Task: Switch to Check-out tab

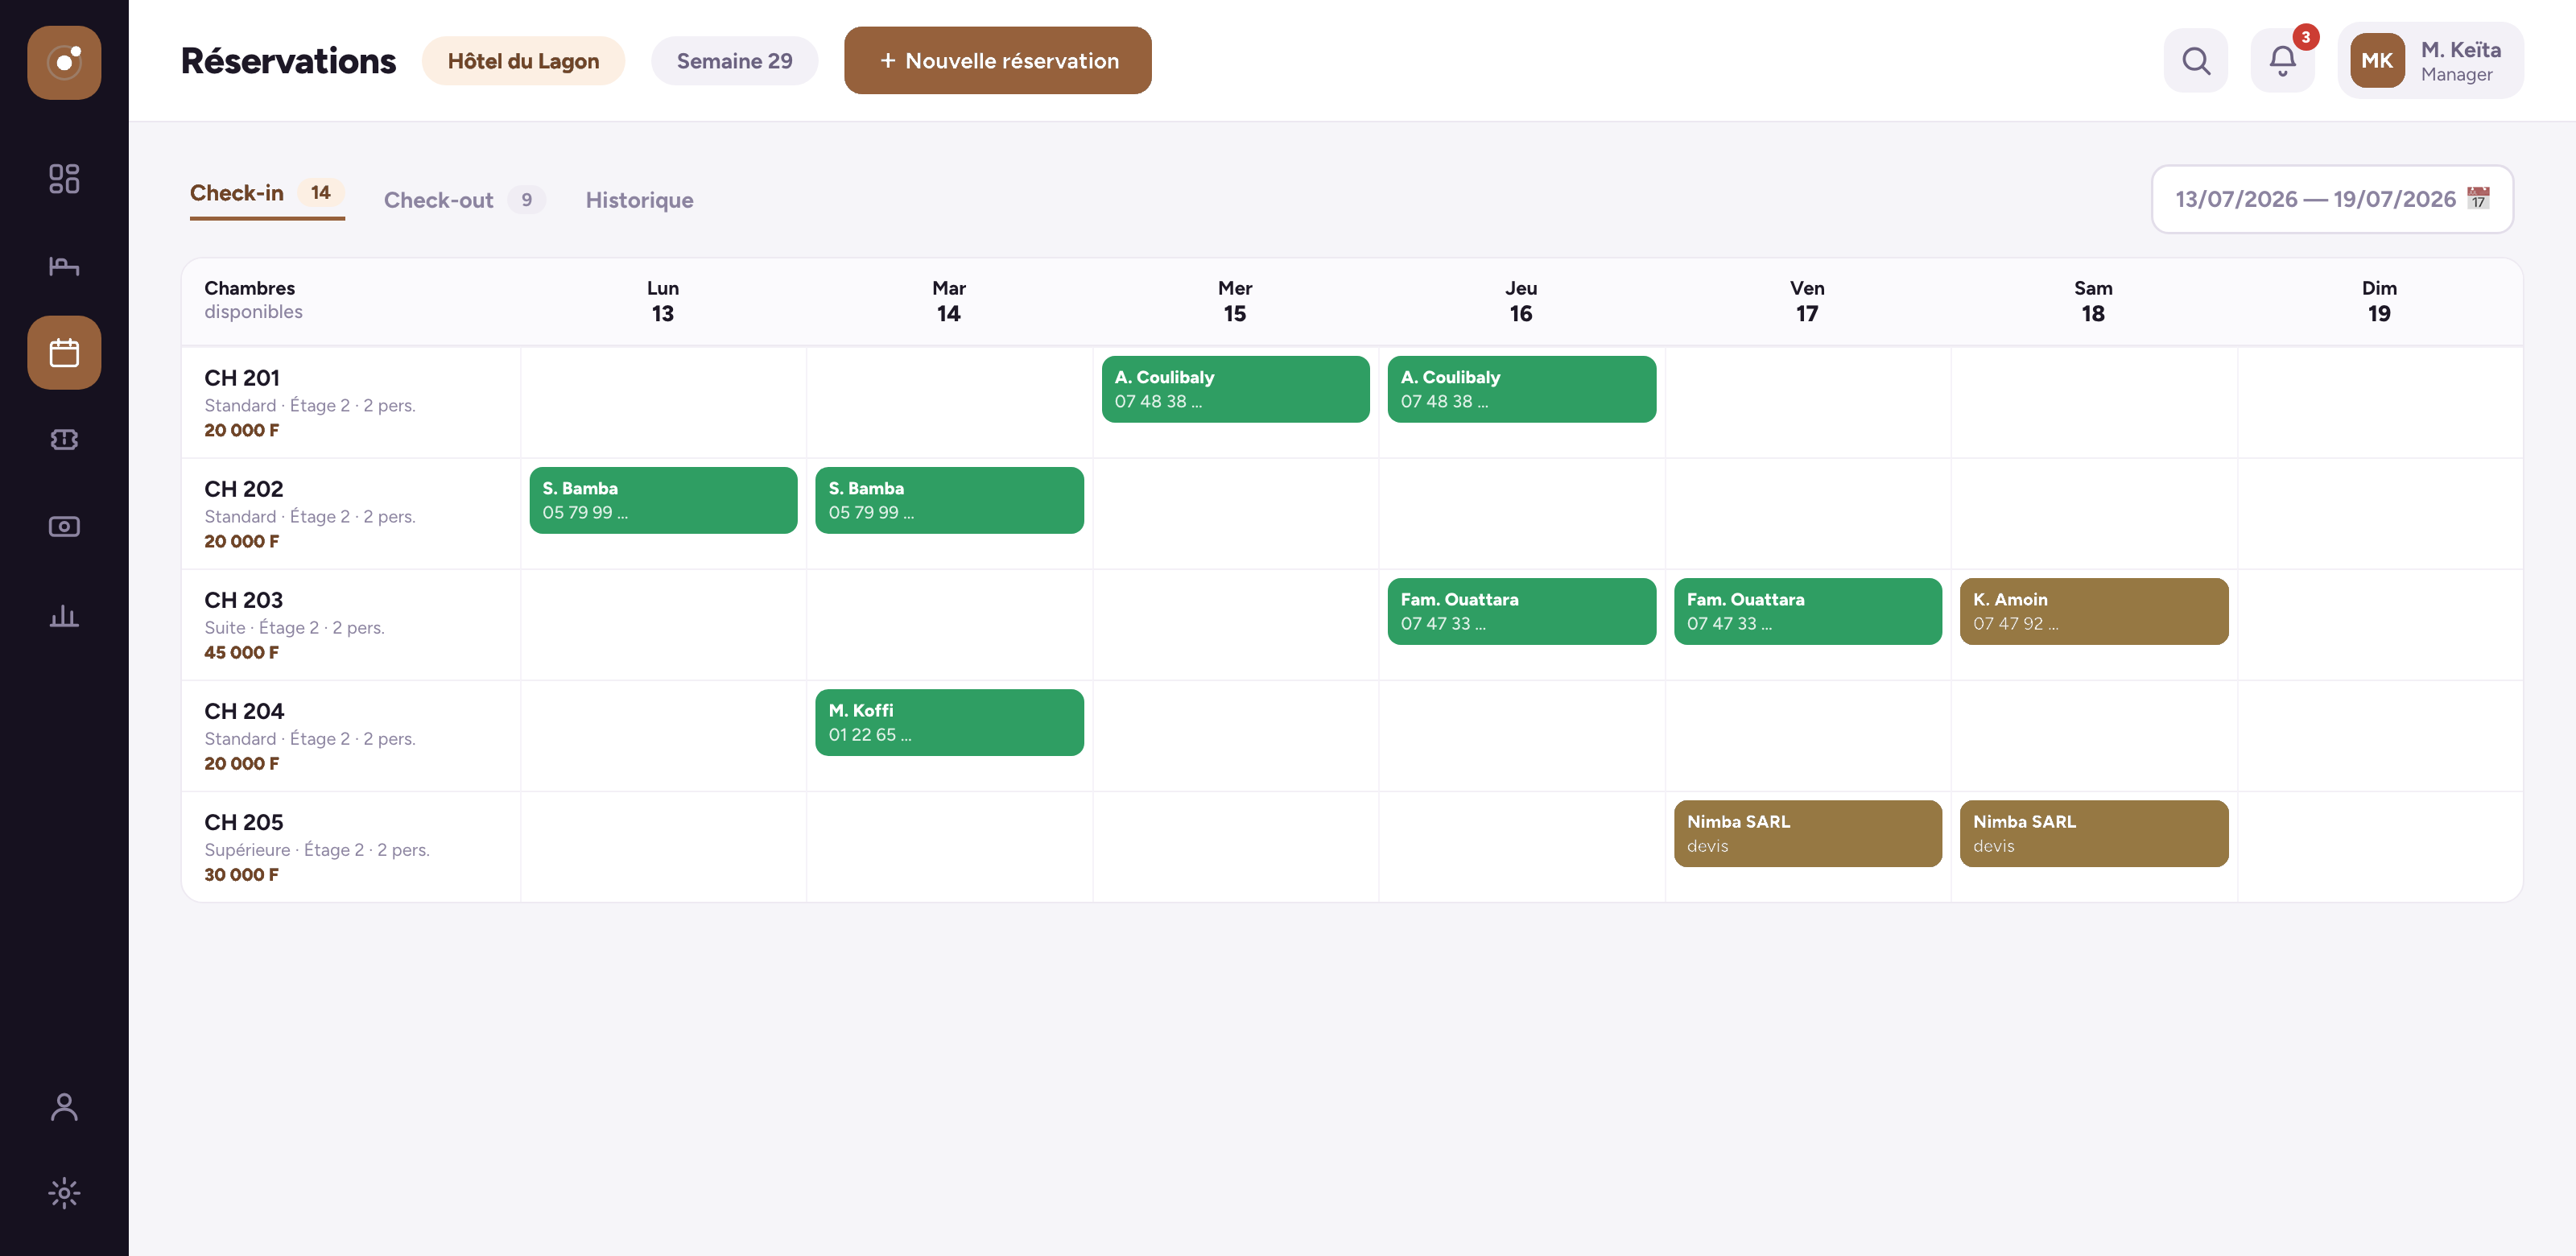Action: (x=464, y=200)
